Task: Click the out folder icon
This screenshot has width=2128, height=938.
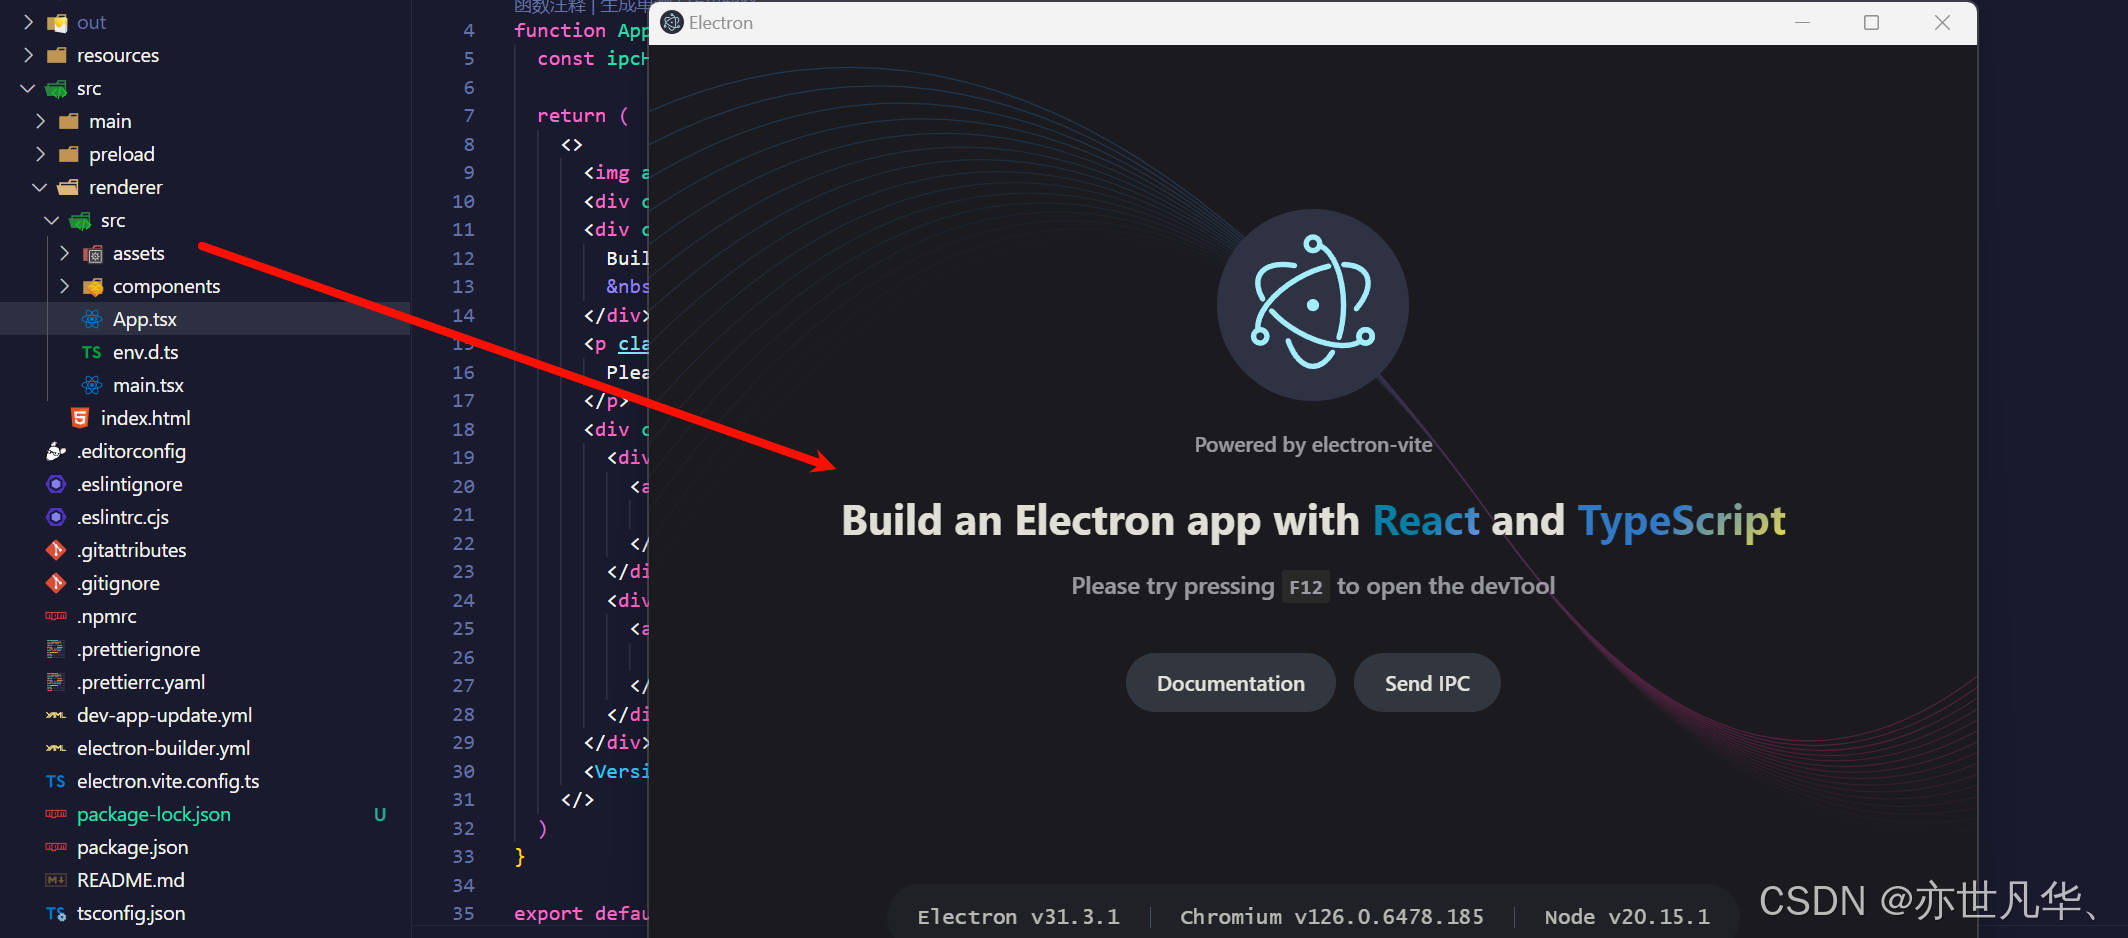Action: click(x=57, y=22)
